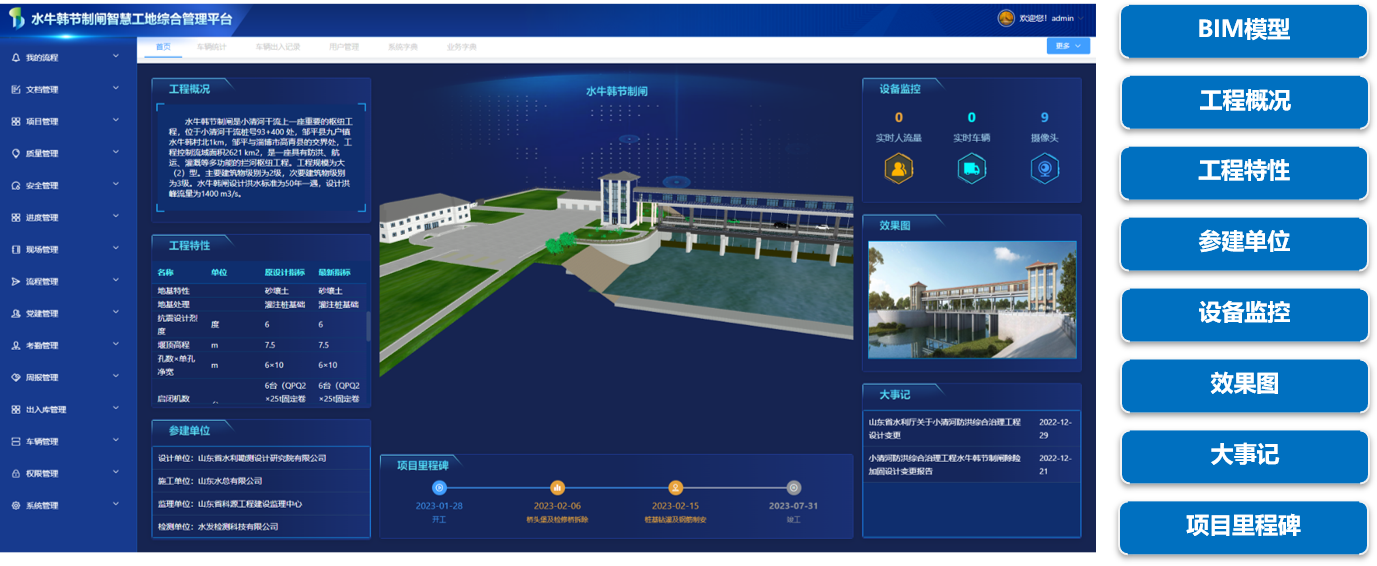
Task: Click the admin user avatar icon
Action: [x=1006, y=17]
